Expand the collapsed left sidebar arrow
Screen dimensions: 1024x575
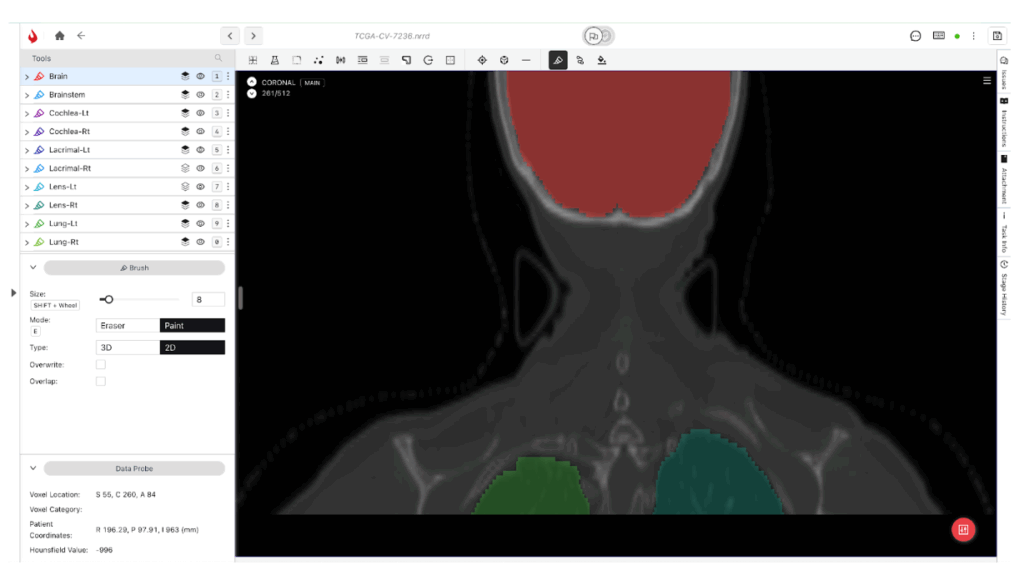(x=13, y=293)
